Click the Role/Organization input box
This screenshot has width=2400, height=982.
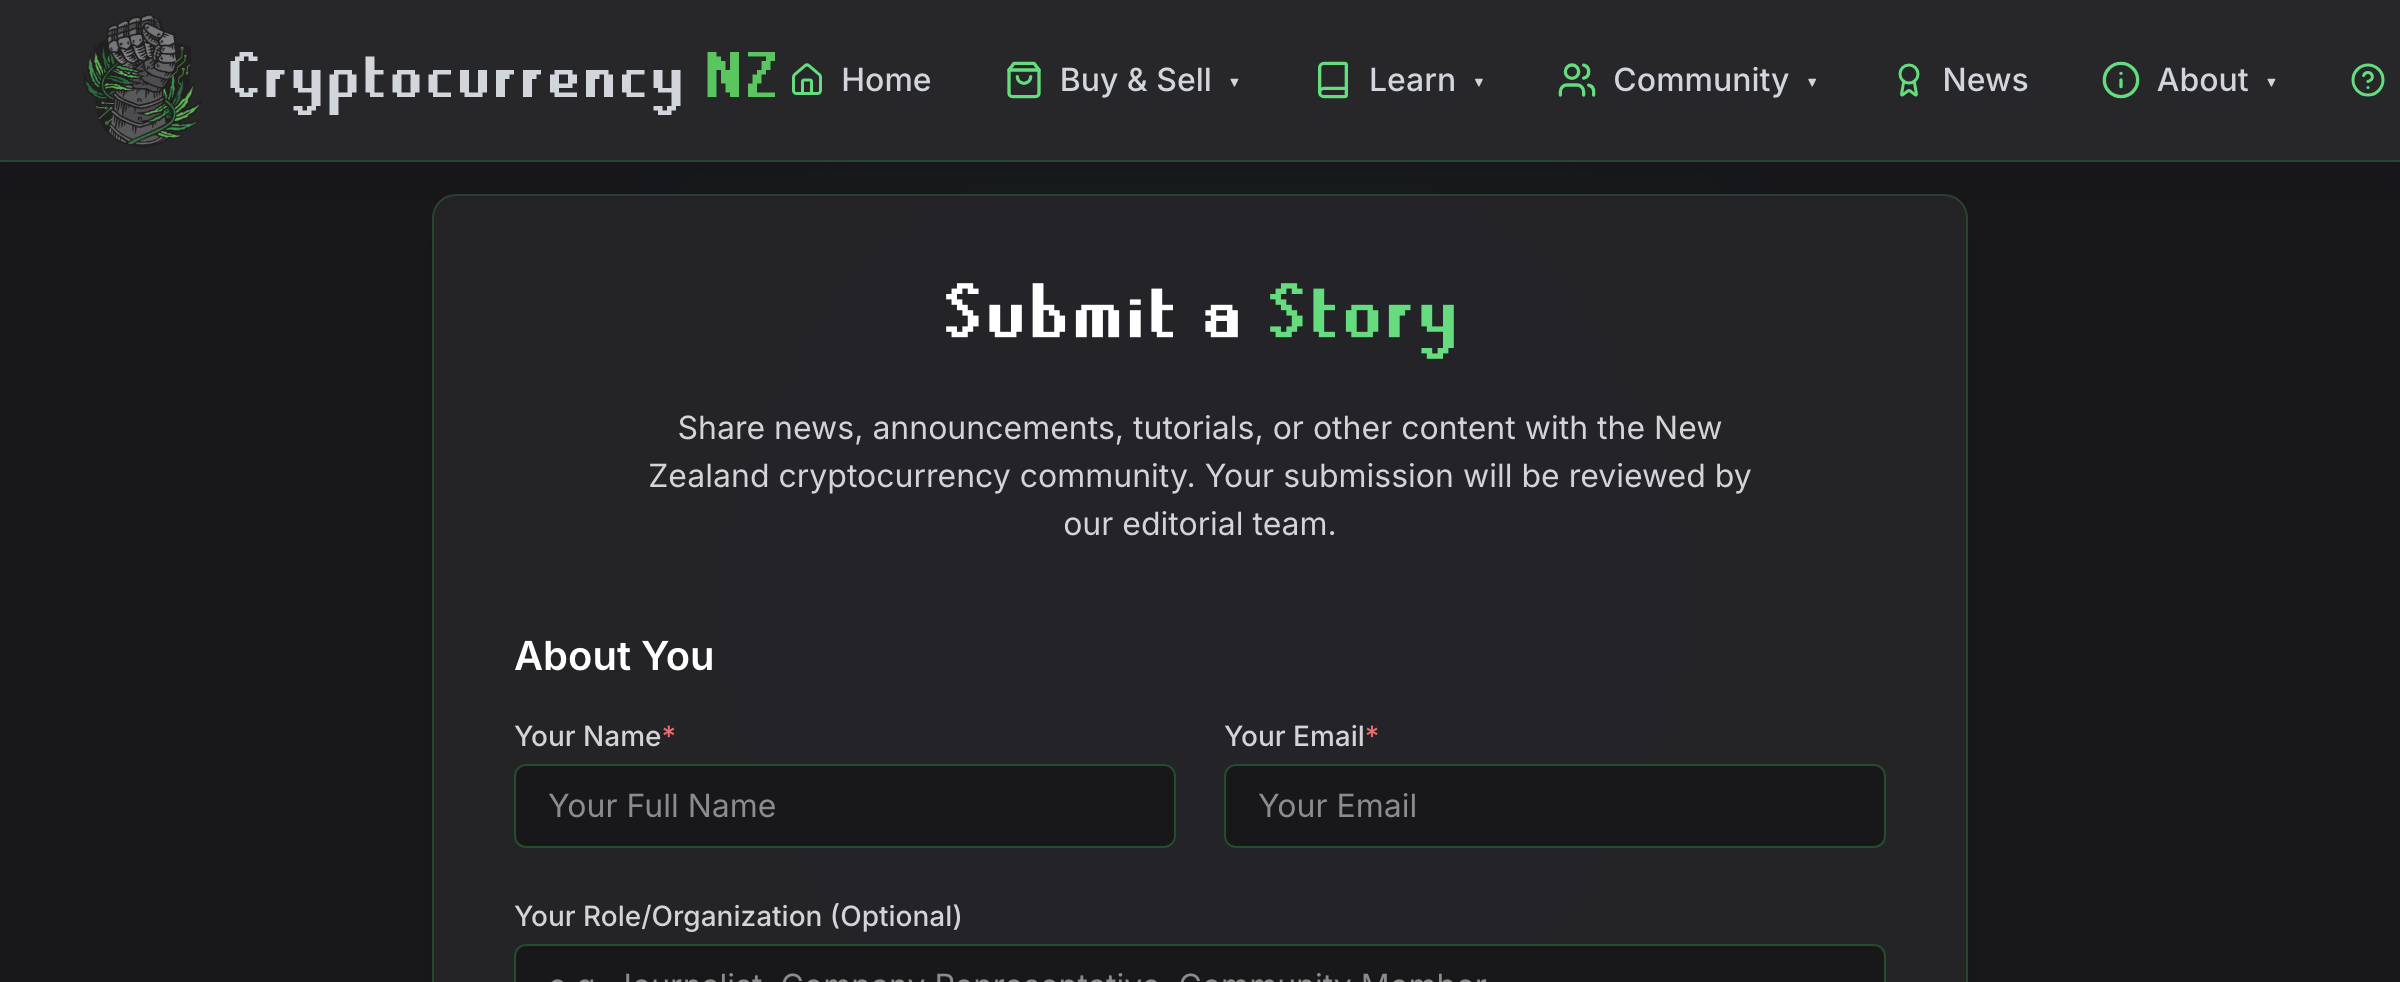[1200, 968]
